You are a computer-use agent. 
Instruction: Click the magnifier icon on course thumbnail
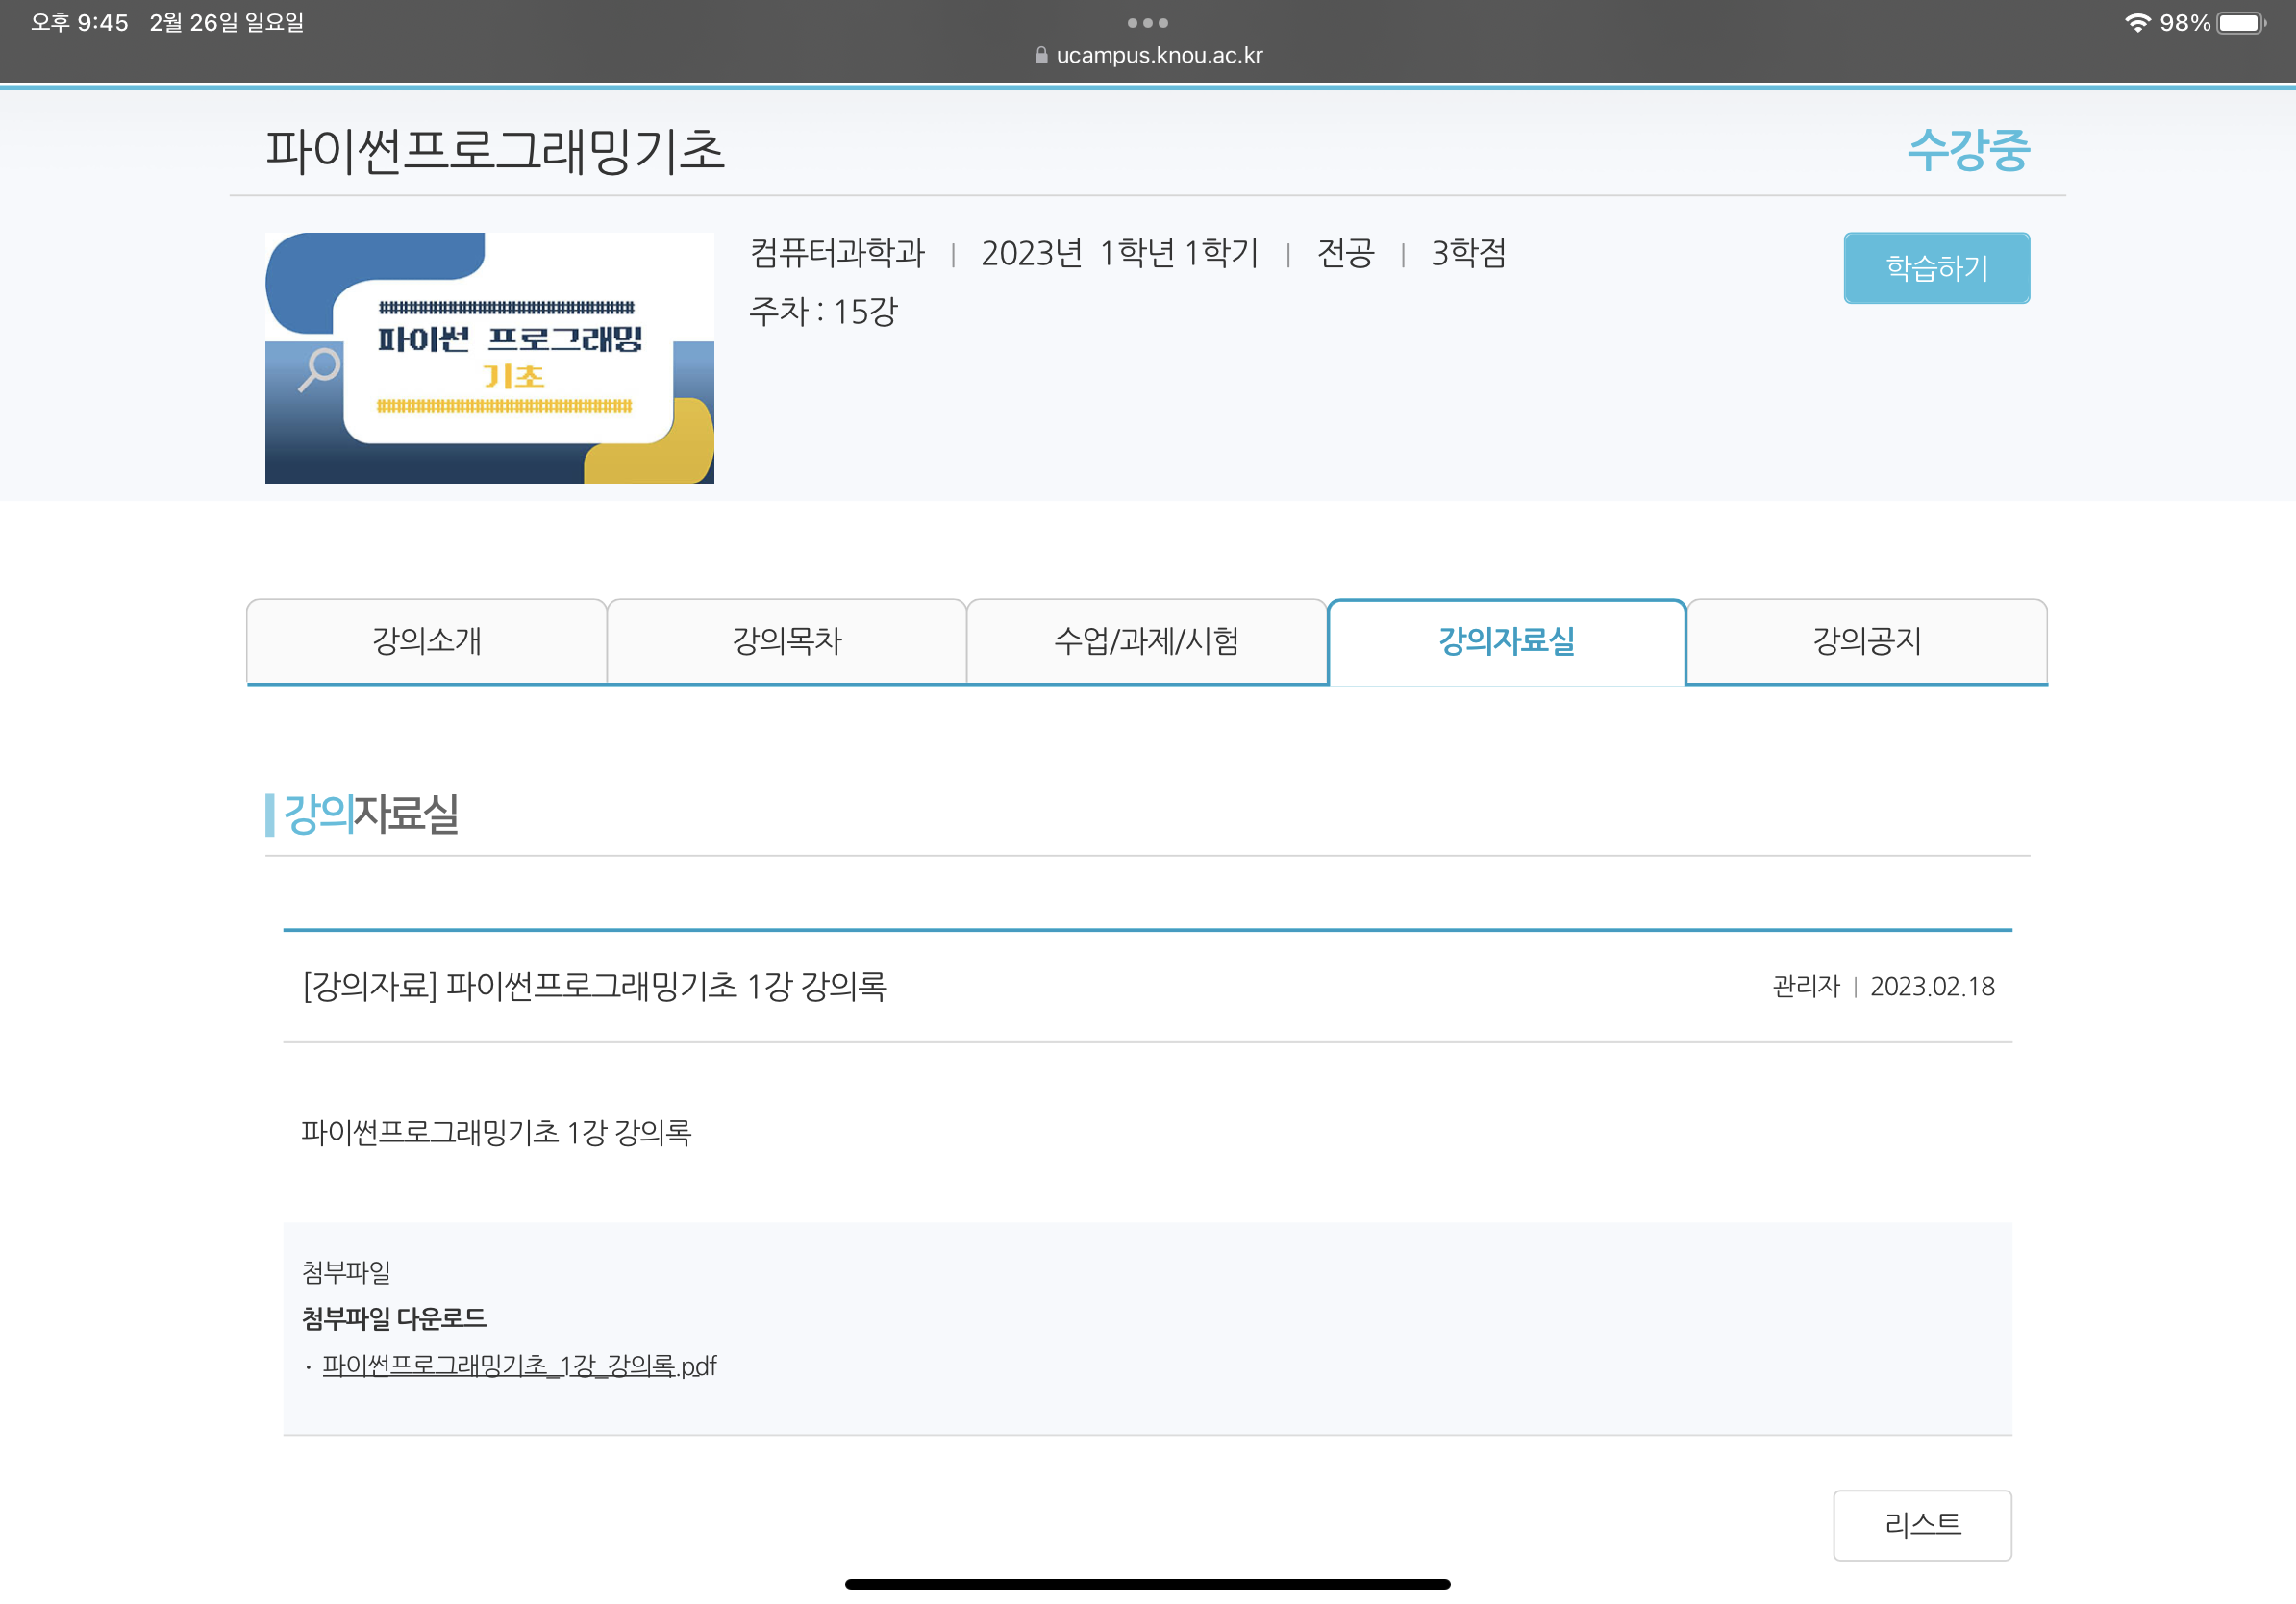319,369
